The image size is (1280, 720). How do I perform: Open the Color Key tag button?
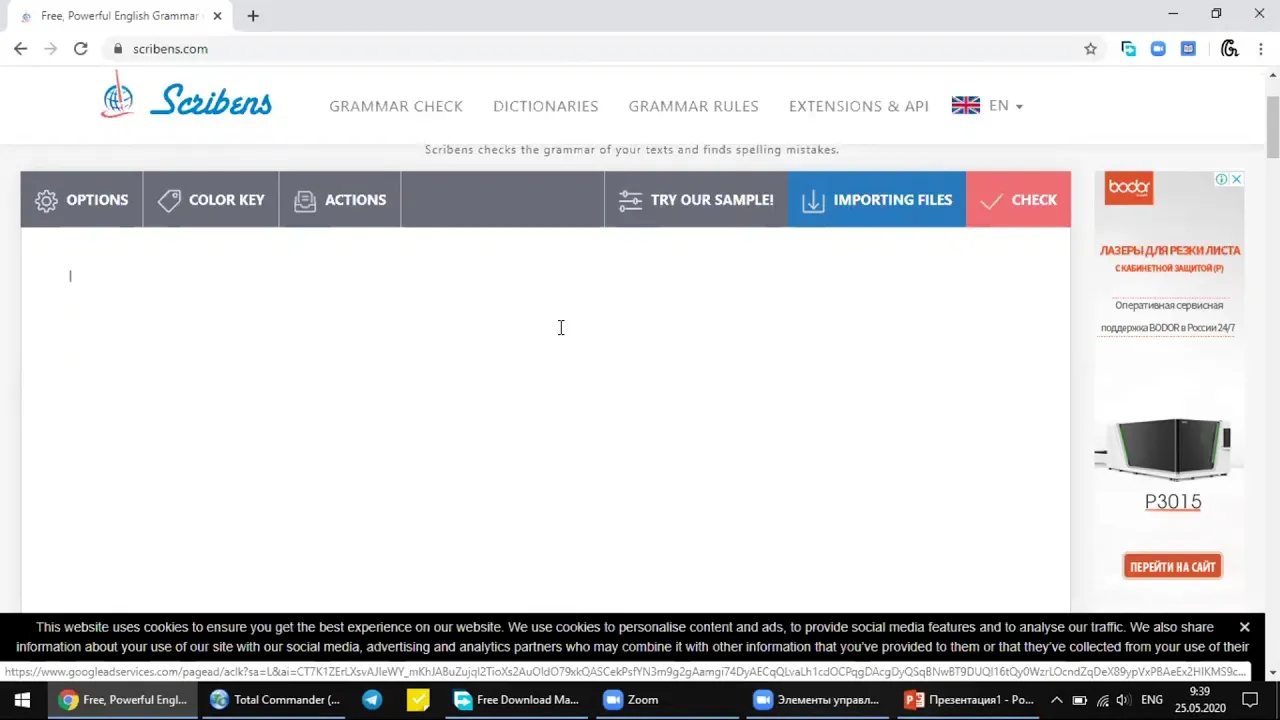point(211,199)
